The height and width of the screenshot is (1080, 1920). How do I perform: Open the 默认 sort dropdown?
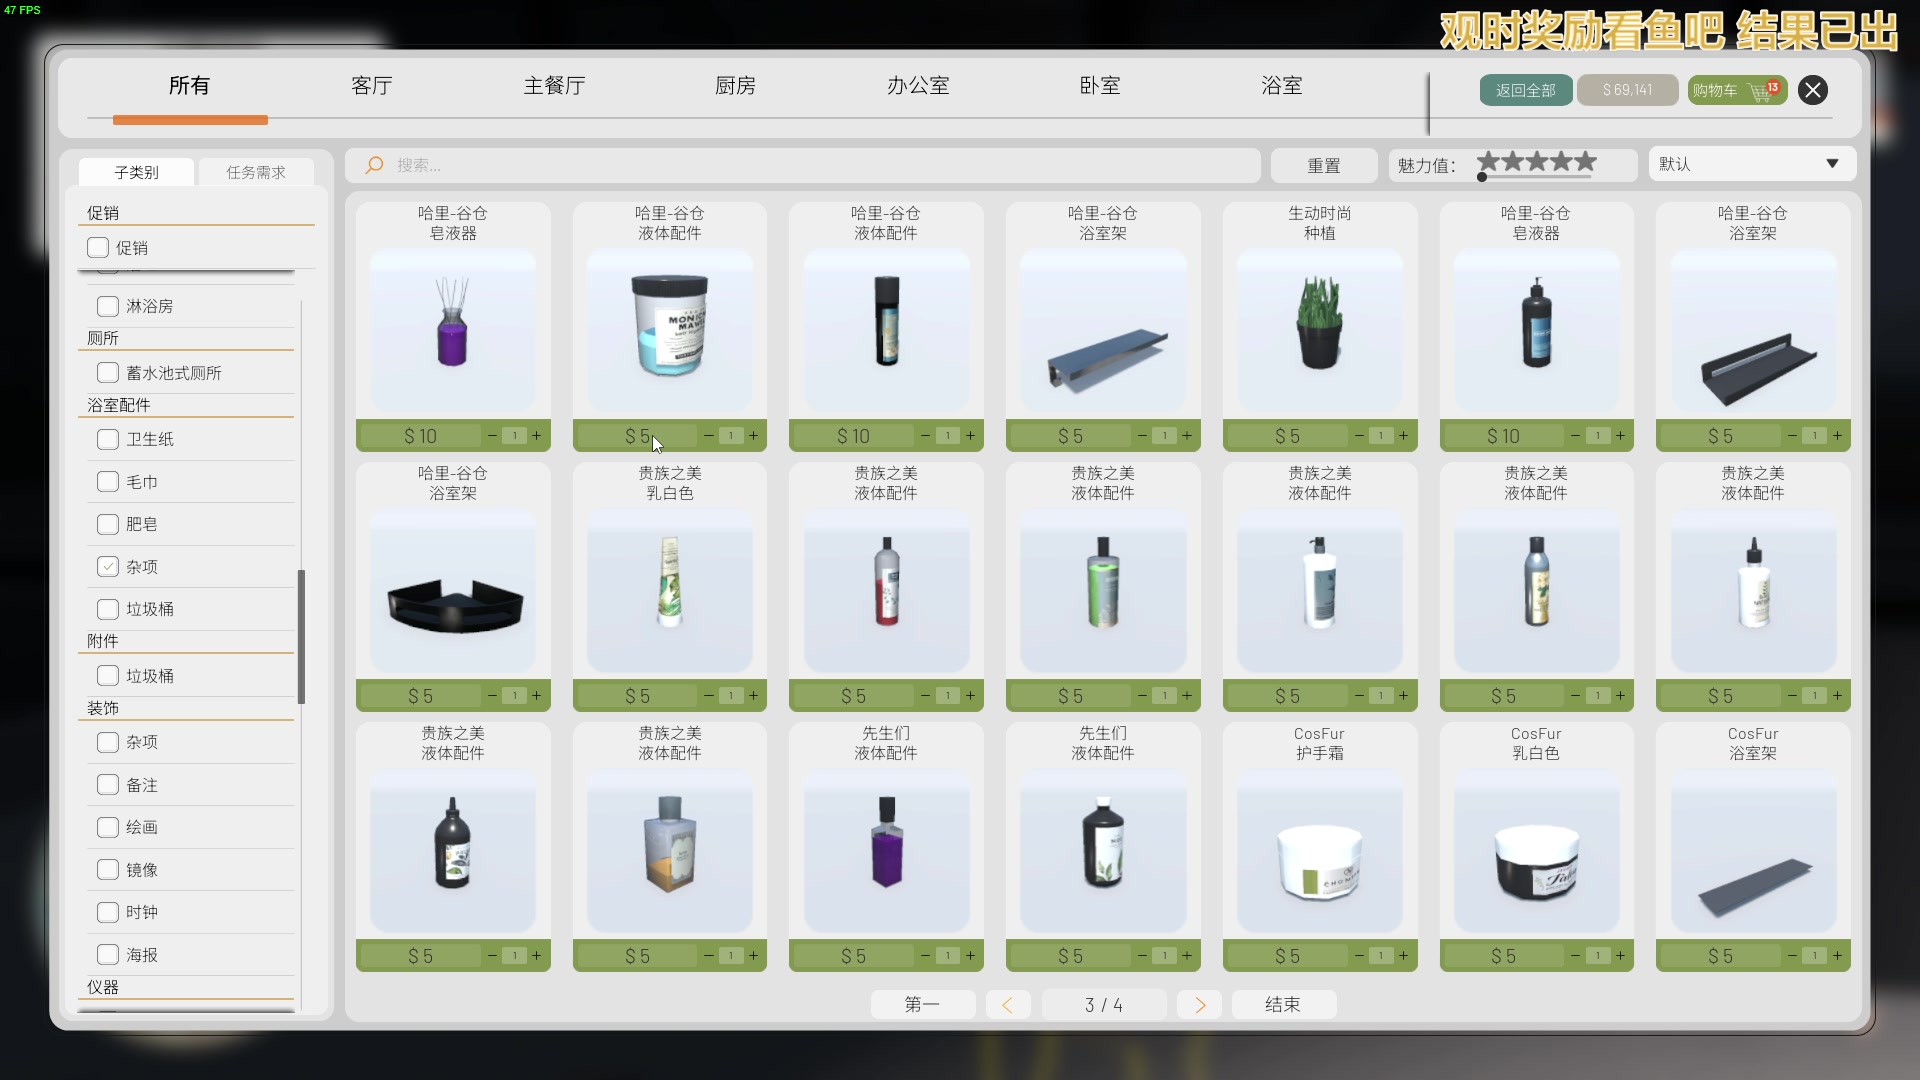click(1752, 164)
